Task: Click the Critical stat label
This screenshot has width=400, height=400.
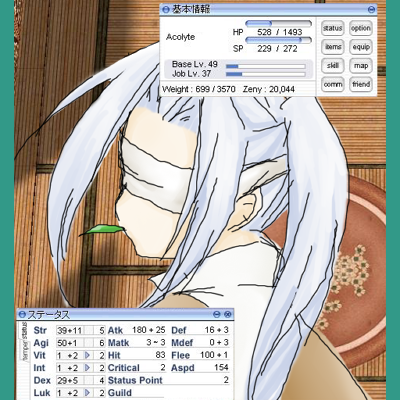Action: click(x=124, y=368)
